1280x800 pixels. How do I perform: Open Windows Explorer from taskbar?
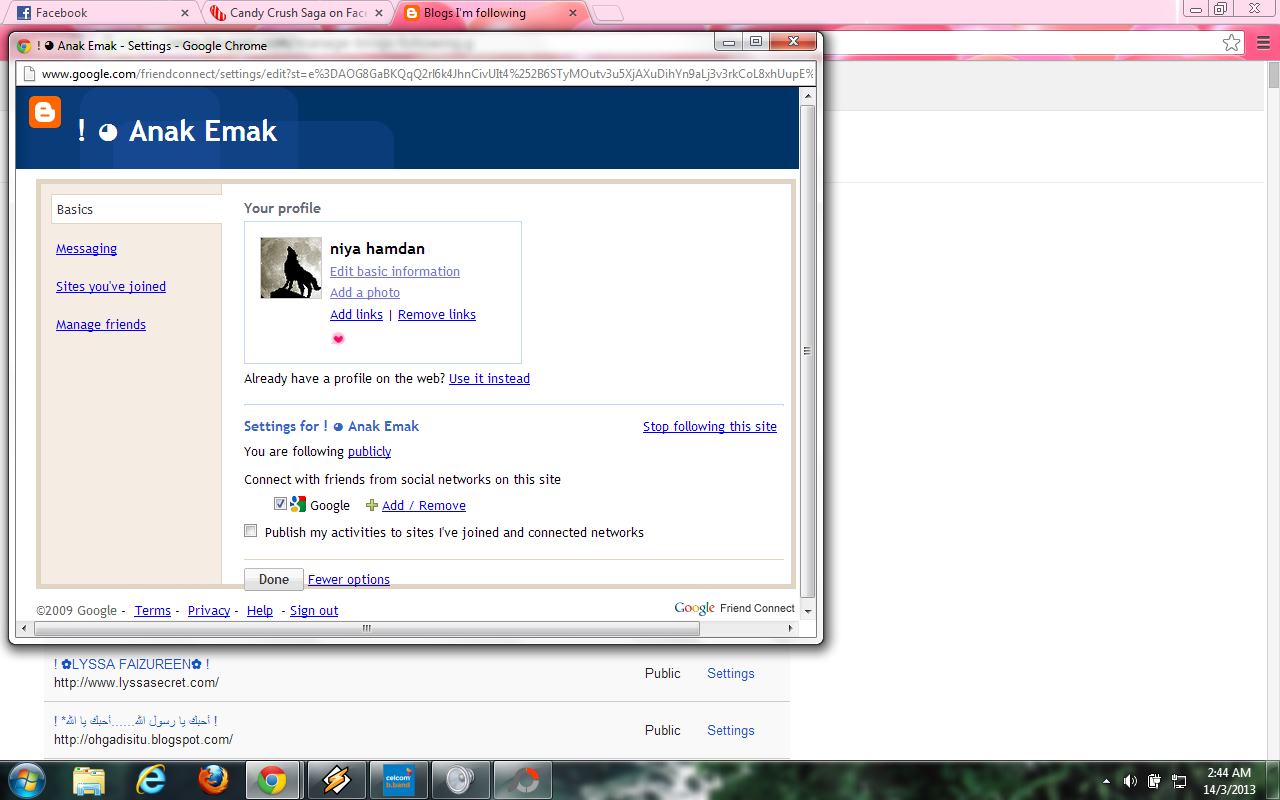pos(89,780)
